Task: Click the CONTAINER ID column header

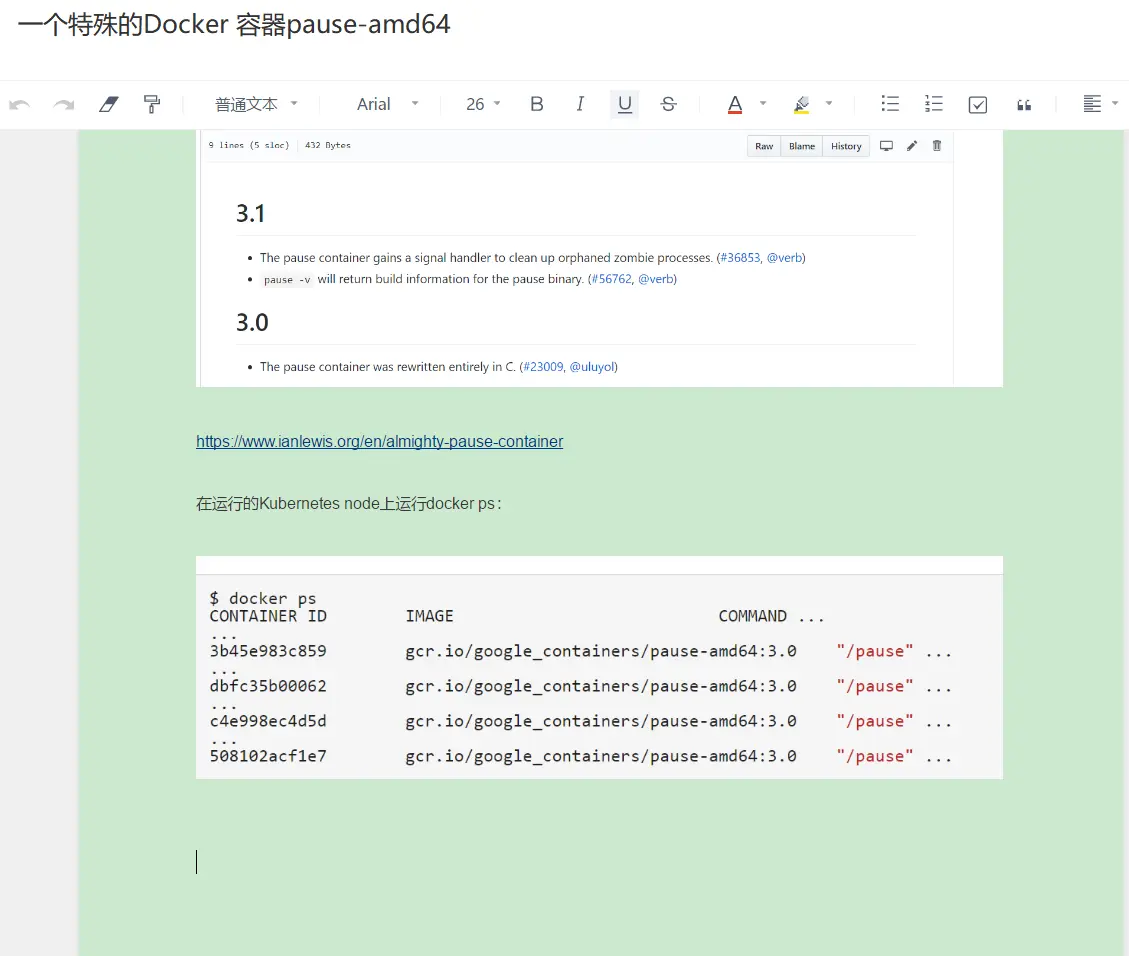Action: point(268,616)
